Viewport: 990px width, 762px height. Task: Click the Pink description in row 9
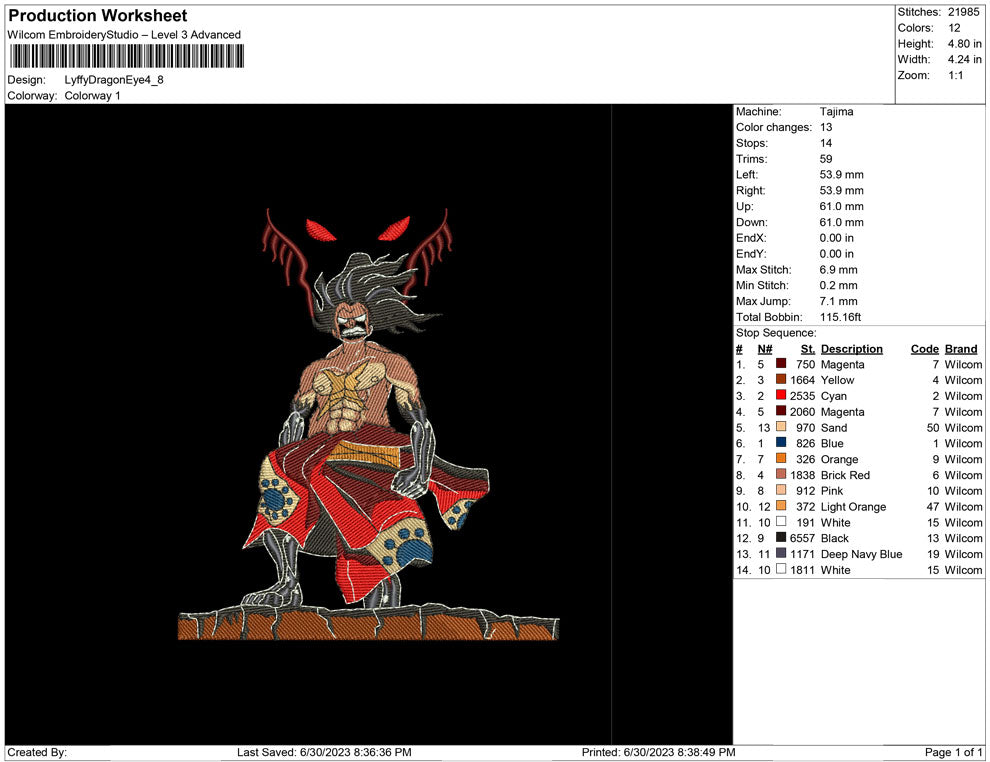click(832, 491)
